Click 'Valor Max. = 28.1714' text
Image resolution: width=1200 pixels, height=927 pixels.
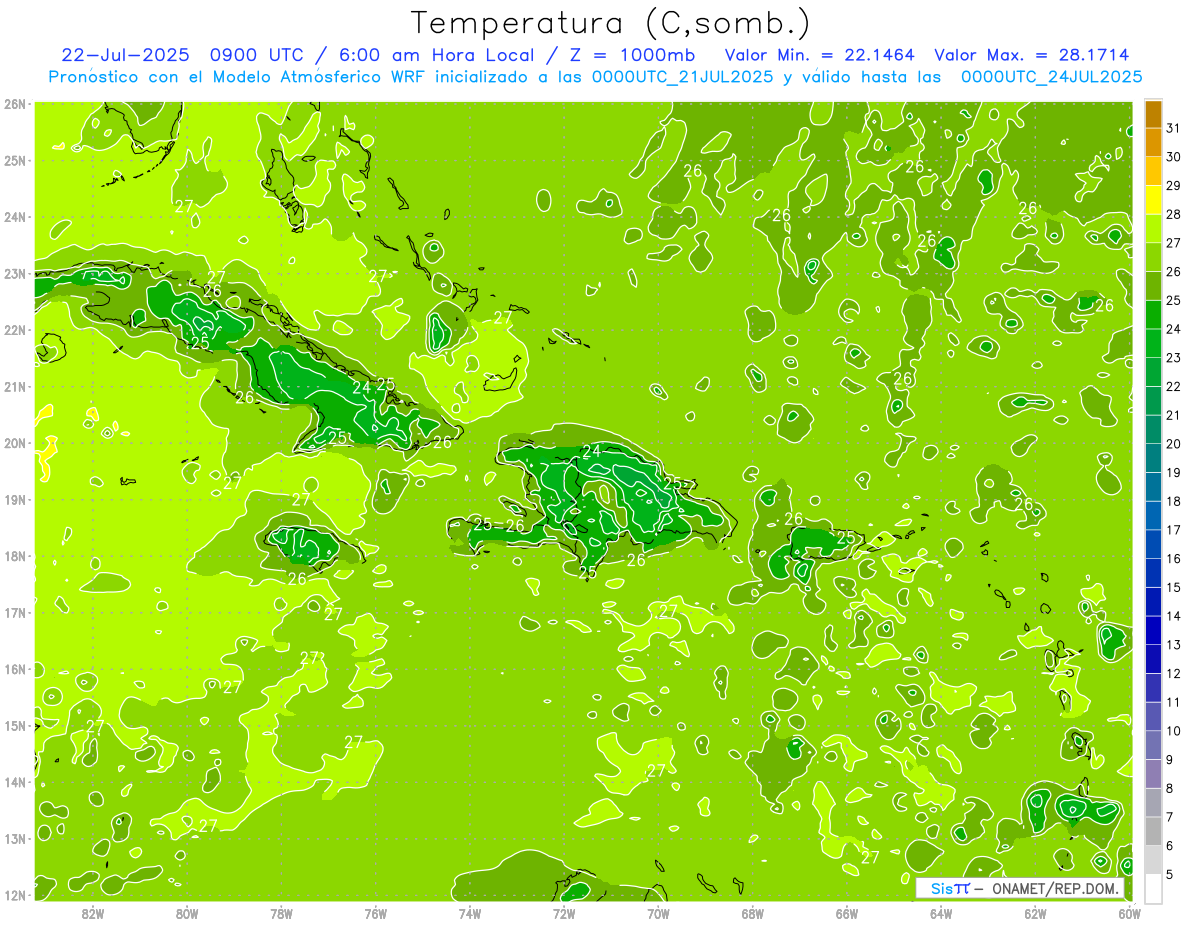tap(1032, 55)
